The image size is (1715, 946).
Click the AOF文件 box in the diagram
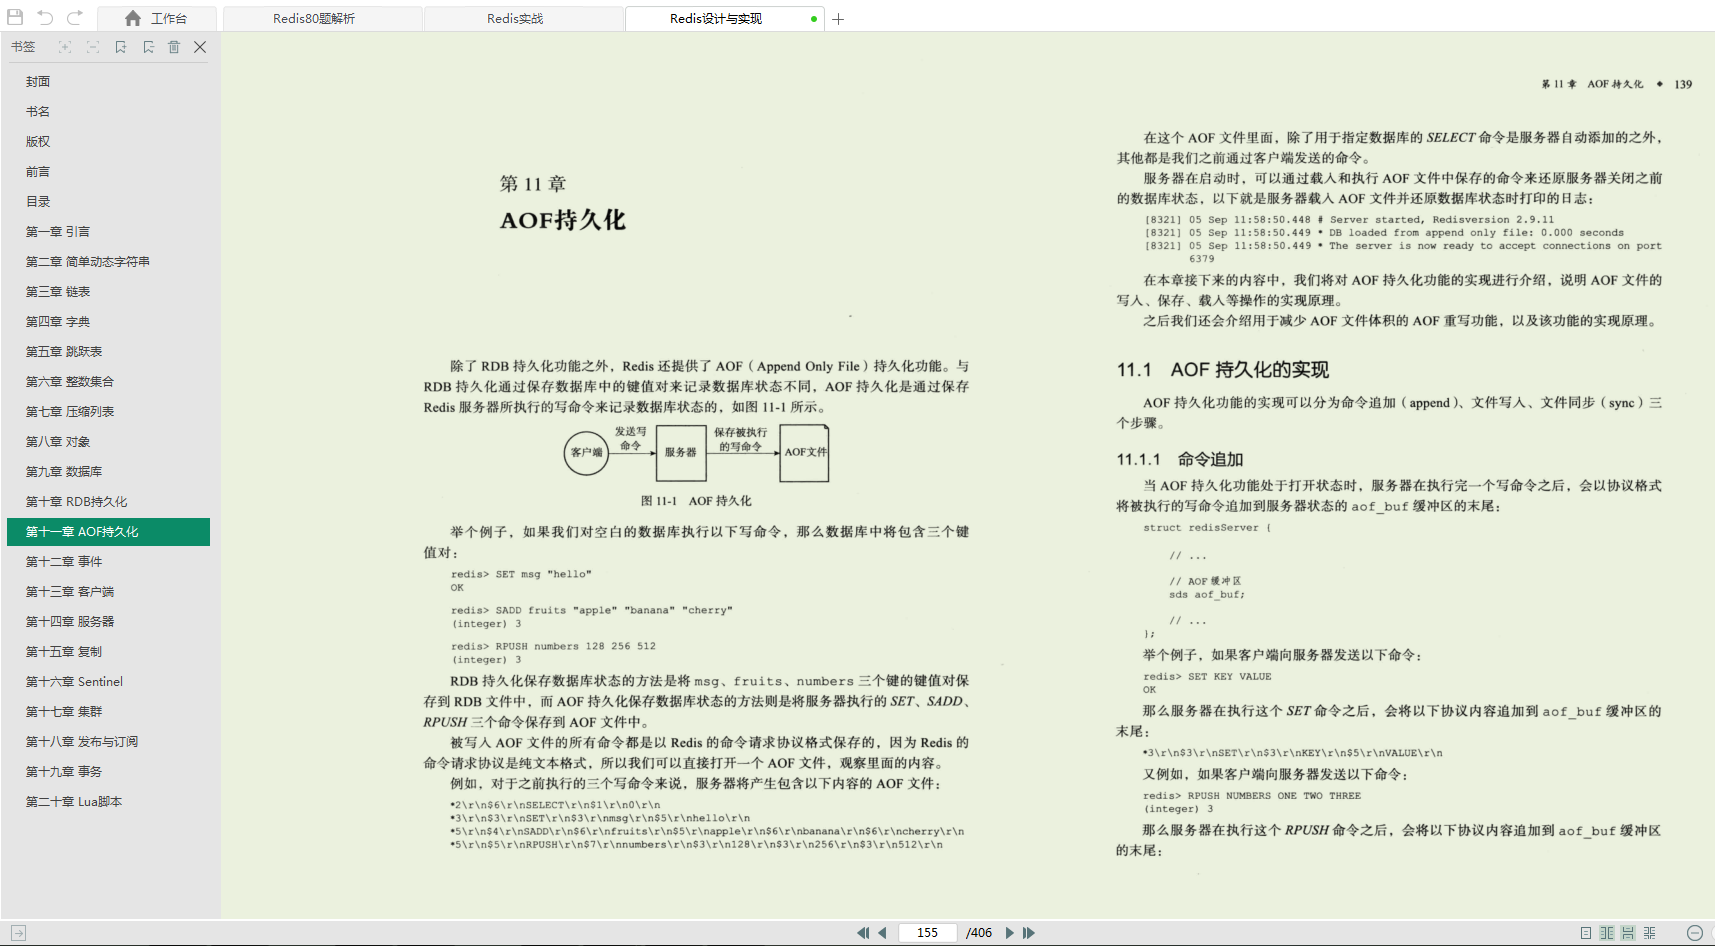click(805, 453)
